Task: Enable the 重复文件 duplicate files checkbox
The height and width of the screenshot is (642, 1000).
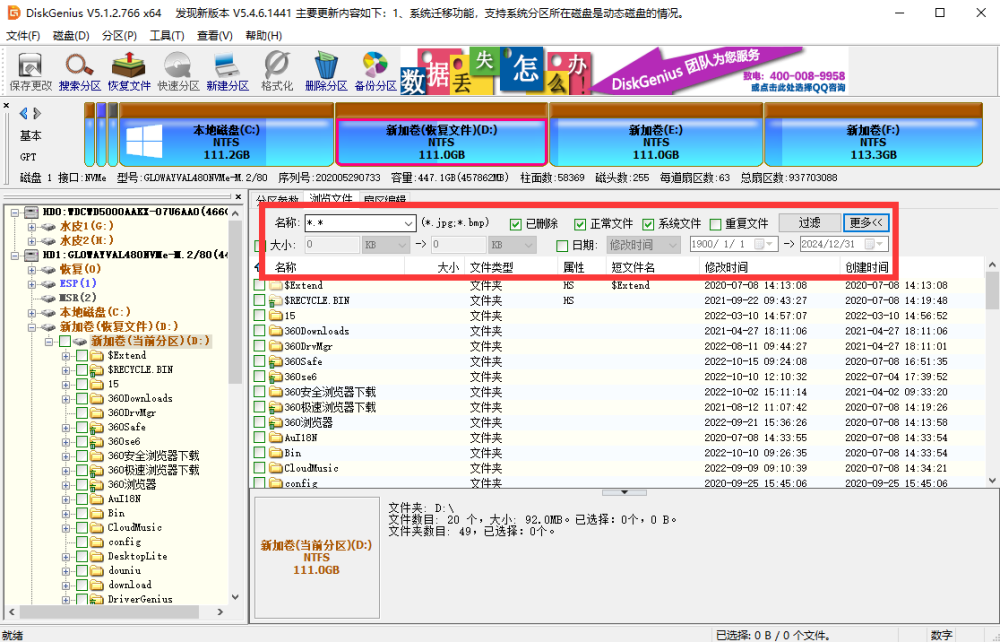Action: [x=715, y=224]
